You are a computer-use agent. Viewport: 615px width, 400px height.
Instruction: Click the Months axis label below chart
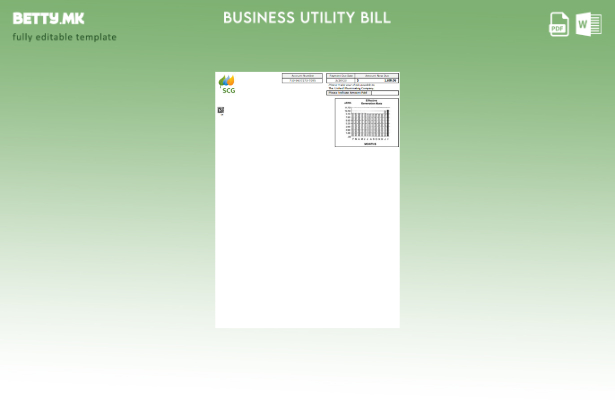[370, 143]
